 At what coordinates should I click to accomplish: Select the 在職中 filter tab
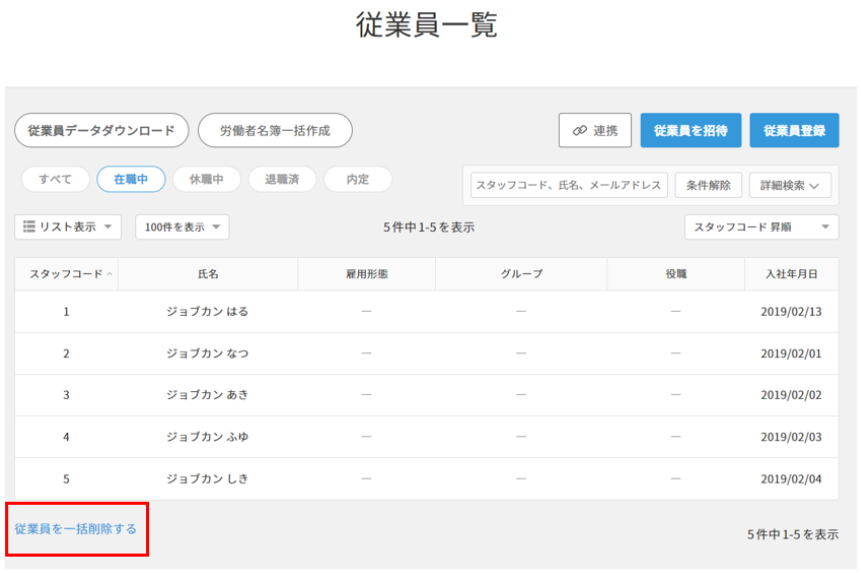click(x=131, y=179)
